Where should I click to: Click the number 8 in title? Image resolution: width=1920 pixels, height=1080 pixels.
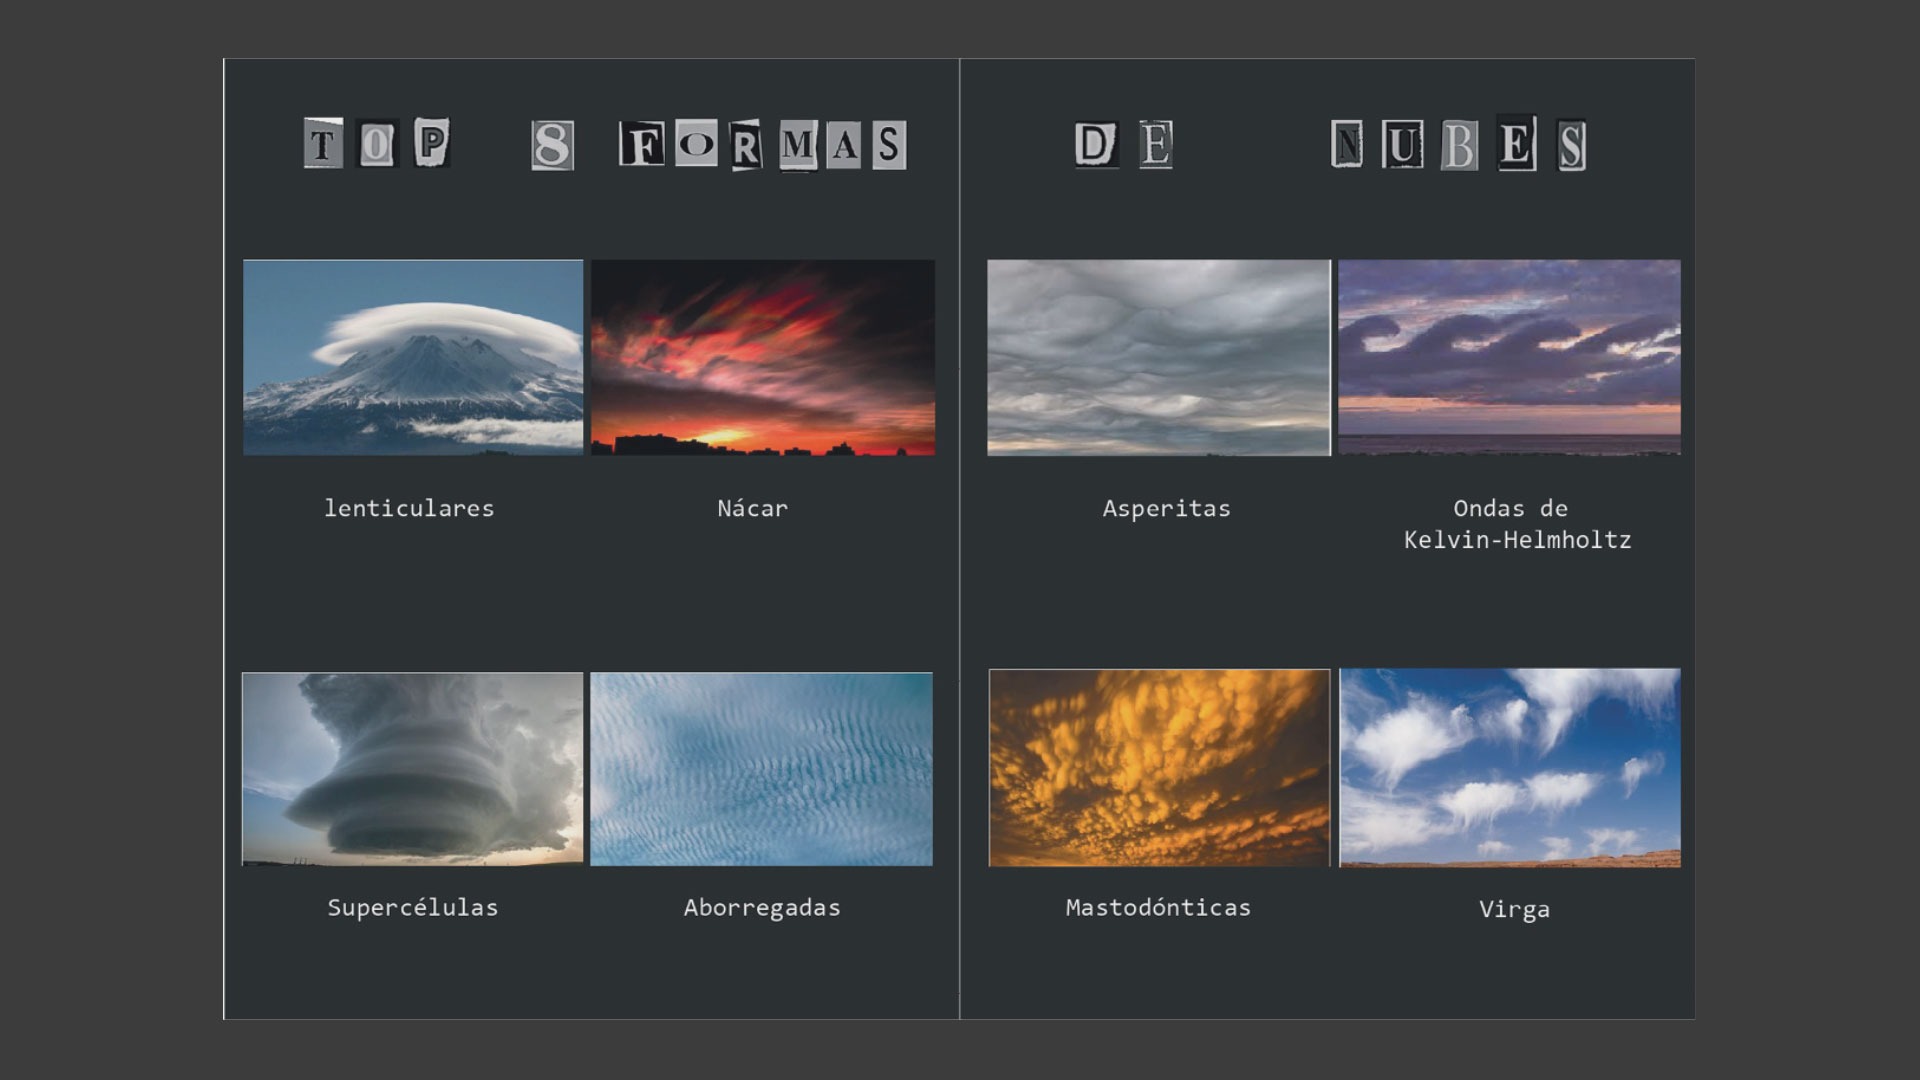[552, 146]
